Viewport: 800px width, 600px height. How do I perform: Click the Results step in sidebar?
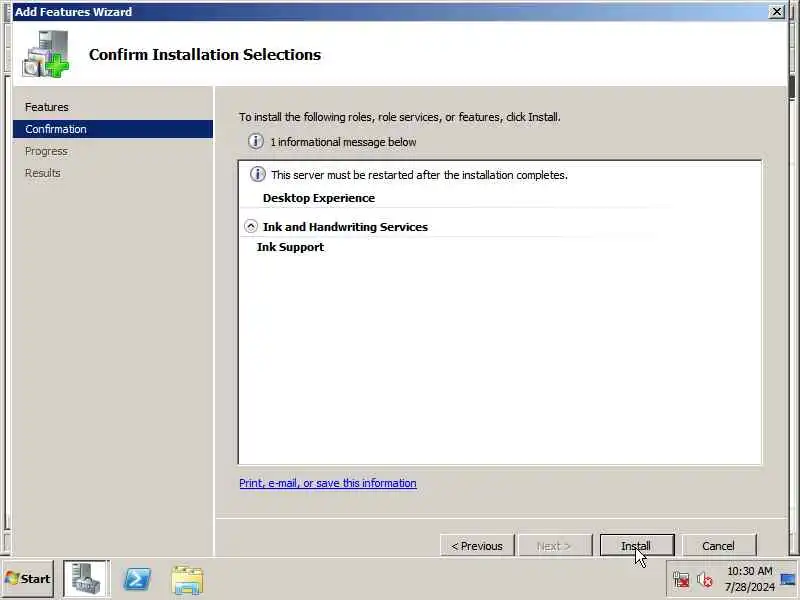42,173
